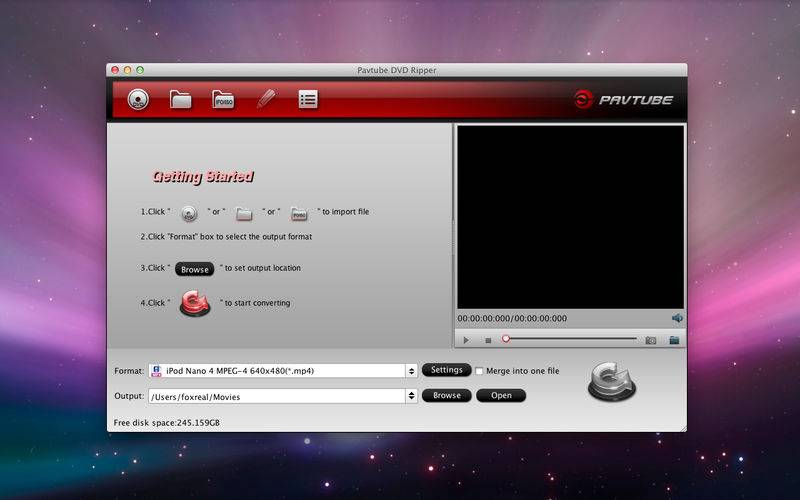The width and height of the screenshot is (800, 500).
Task: Click the preview seek slider track
Action: coord(570,338)
